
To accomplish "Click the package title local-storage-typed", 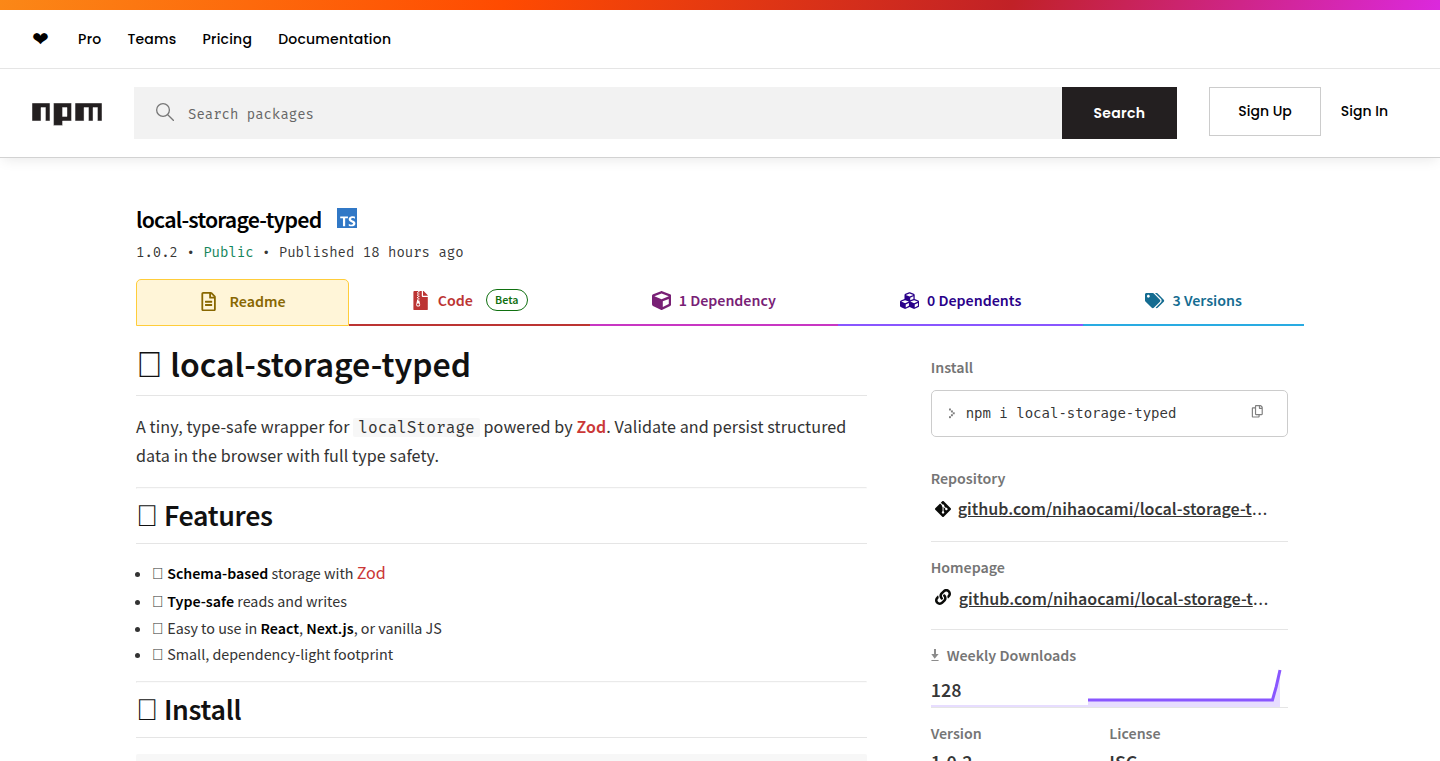I will (229, 220).
